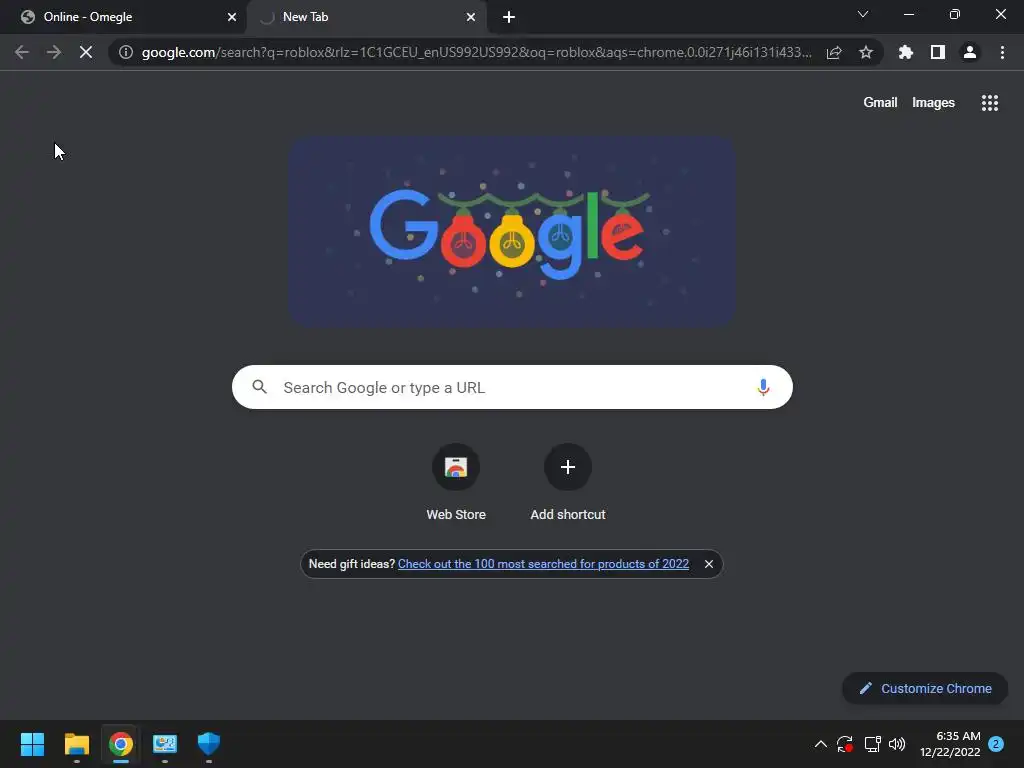Viewport: 1024px width, 768px height.
Task: Open Windows Security shield icon
Action: pos(209,744)
